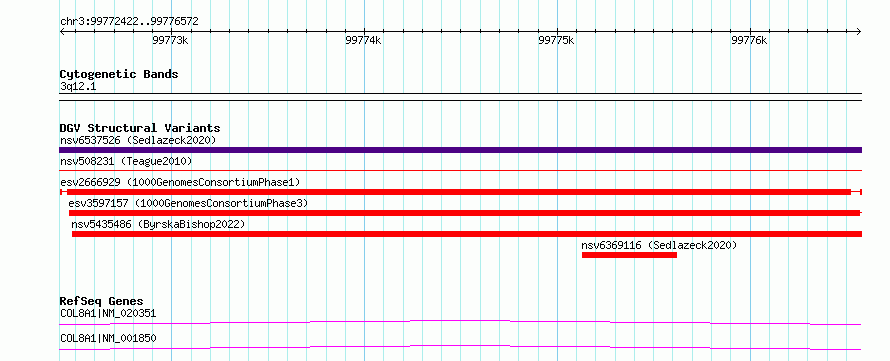Click the short red nsv6369116 variant bar
Viewport: 890px width, 361px height.
(629, 255)
